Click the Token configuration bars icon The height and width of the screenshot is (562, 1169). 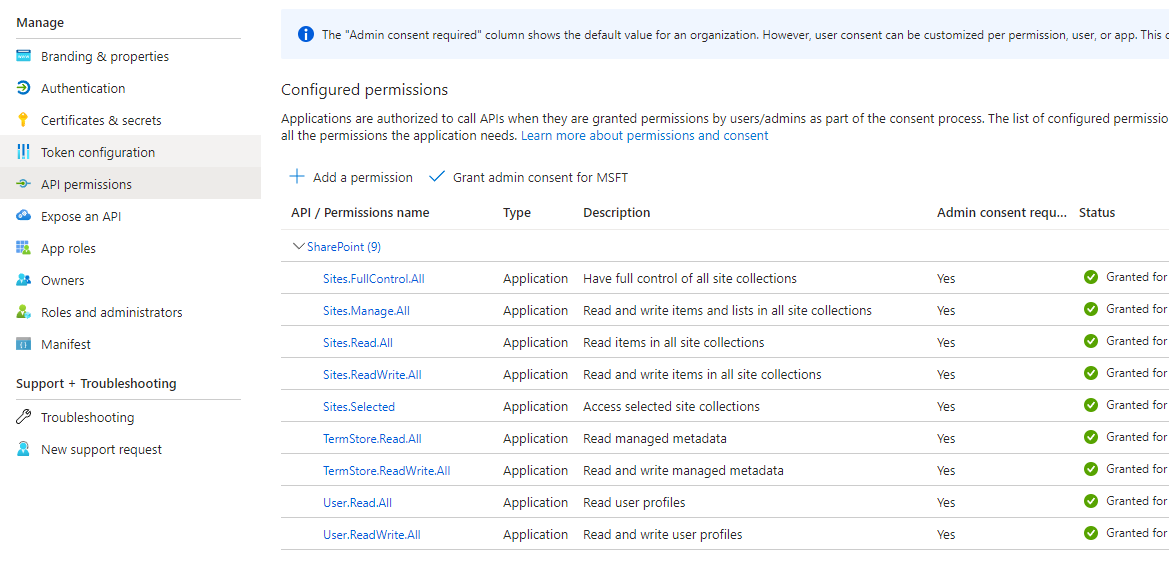tap(23, 152)
